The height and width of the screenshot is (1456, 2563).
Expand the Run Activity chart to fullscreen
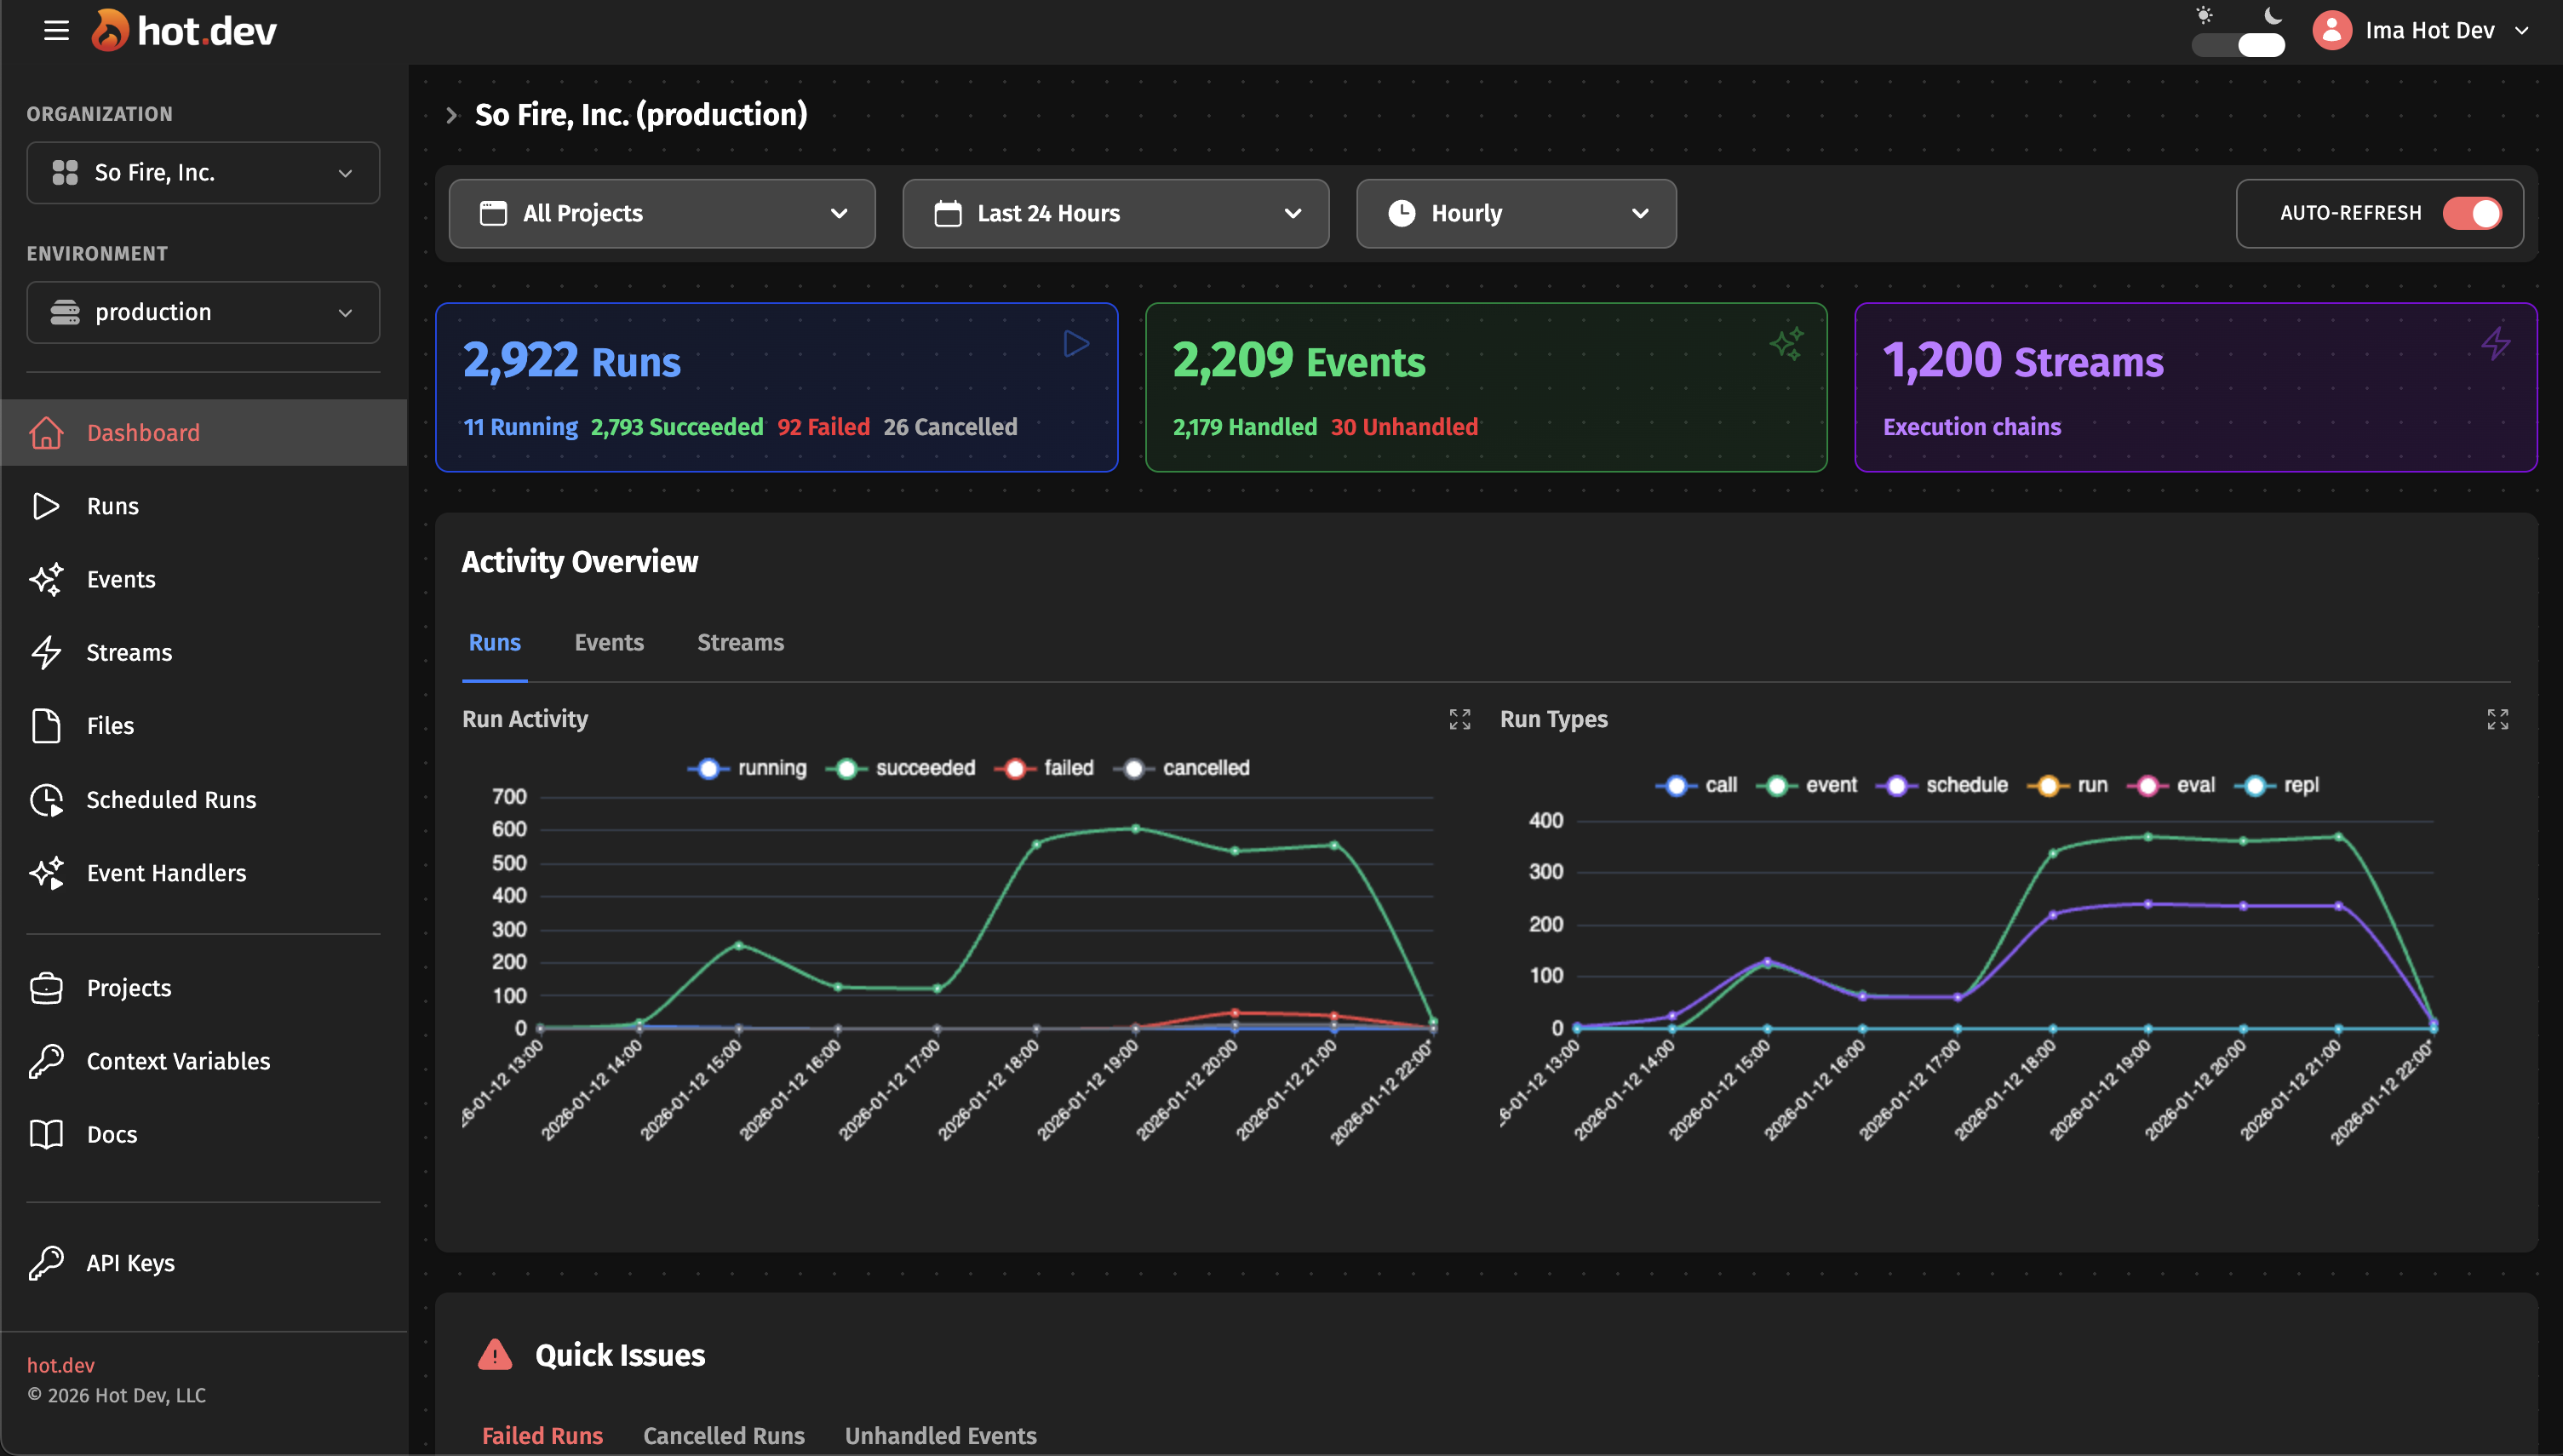(x=1459, y=718)
